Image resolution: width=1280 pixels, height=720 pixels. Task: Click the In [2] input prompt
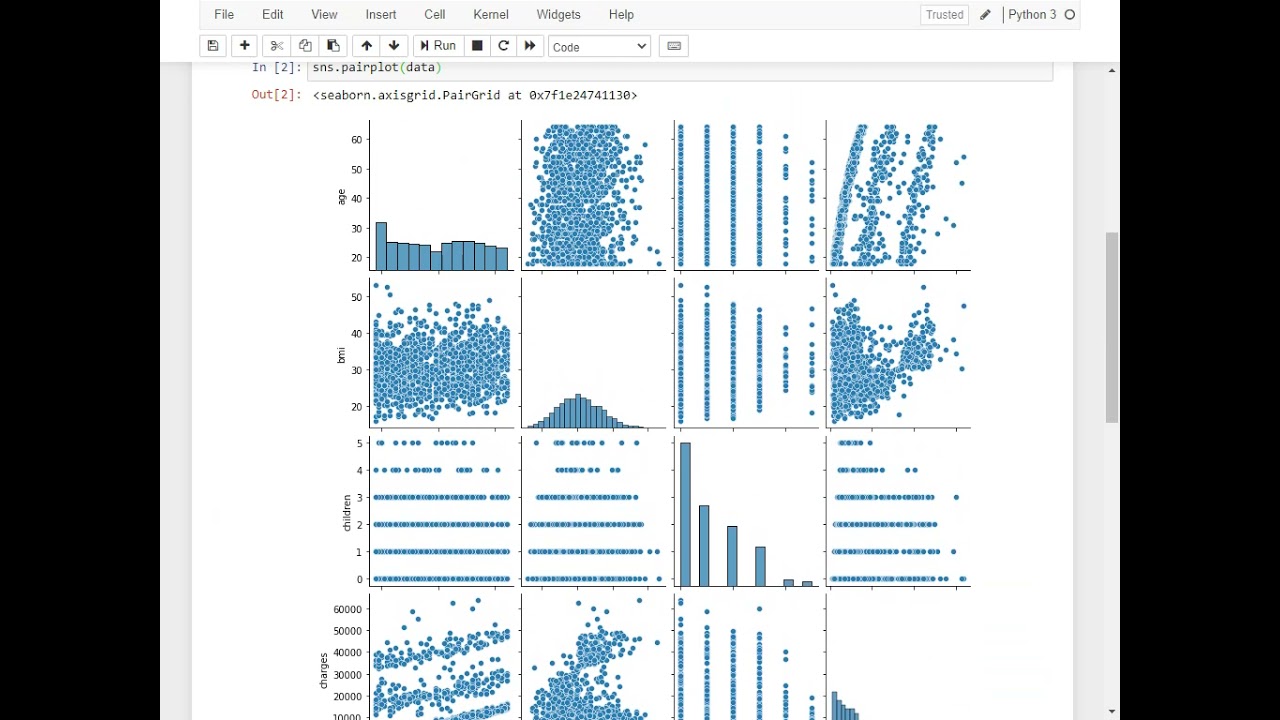pos(276,67)
